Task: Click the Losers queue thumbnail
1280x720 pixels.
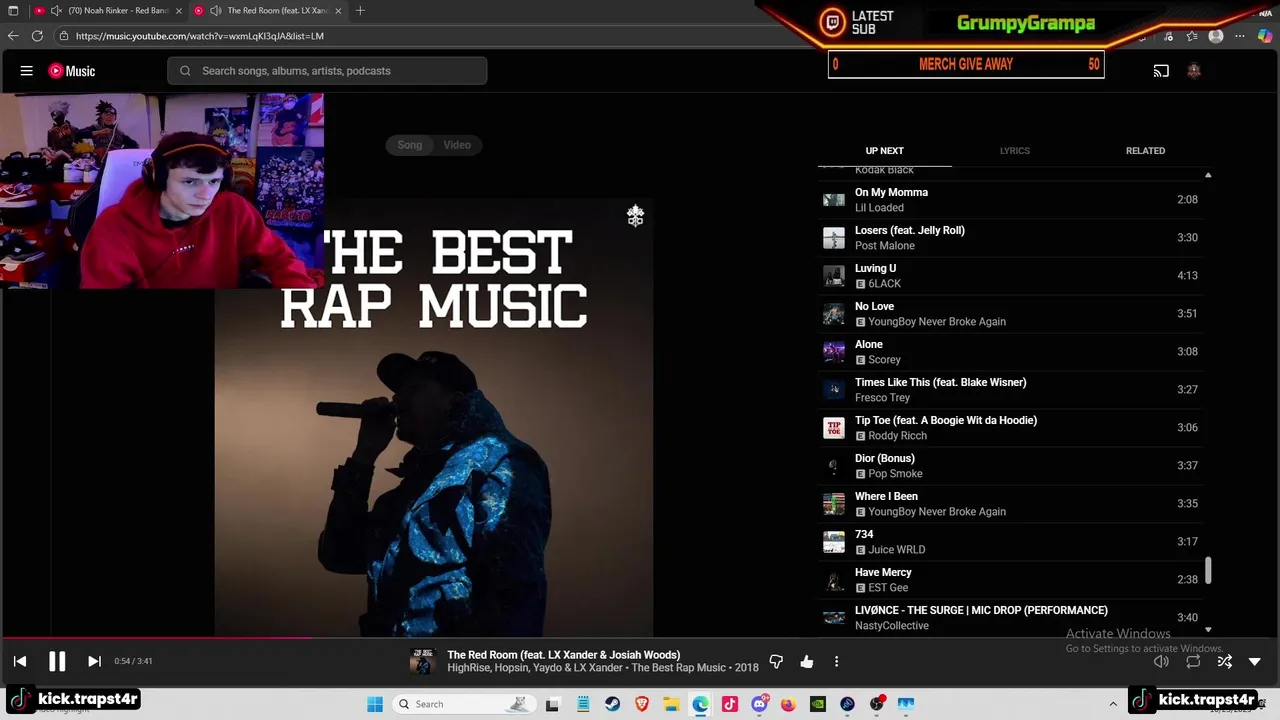Action: pyautogui.click(x=834, y=238)
